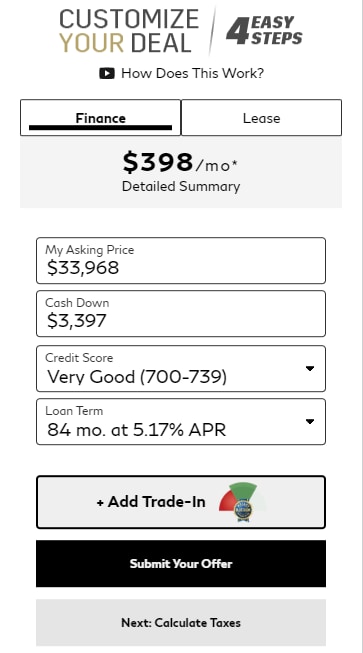Click the Loan Term caret arrow
Image resolution: width=363 pixels, height=653 pixels.
309,421
